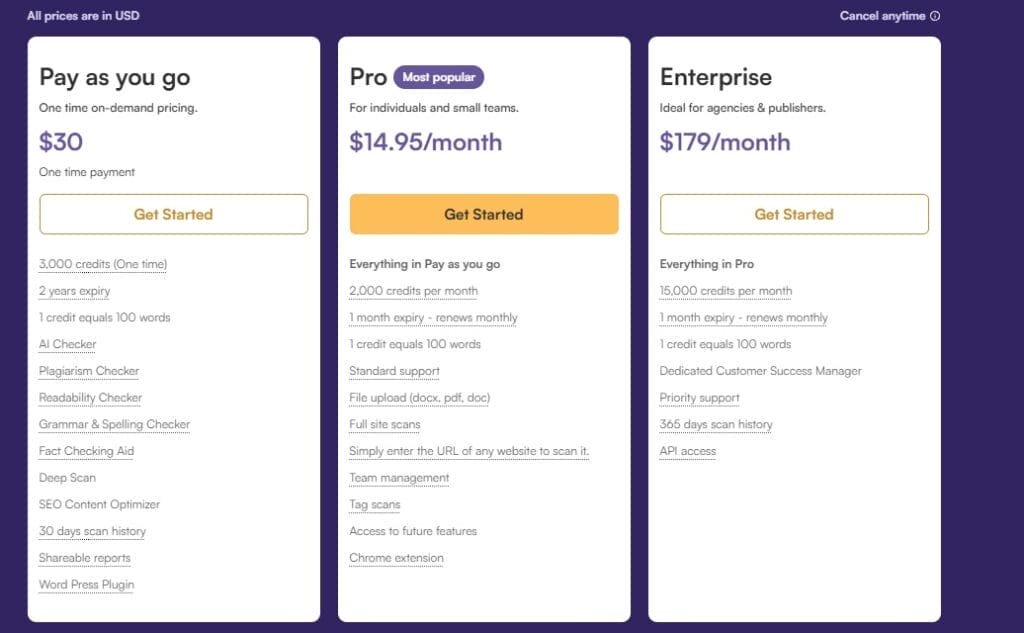Click the Plagiarism Checker link
The width and height of the screenshot is (1024, 633).
tap(88, 371)
